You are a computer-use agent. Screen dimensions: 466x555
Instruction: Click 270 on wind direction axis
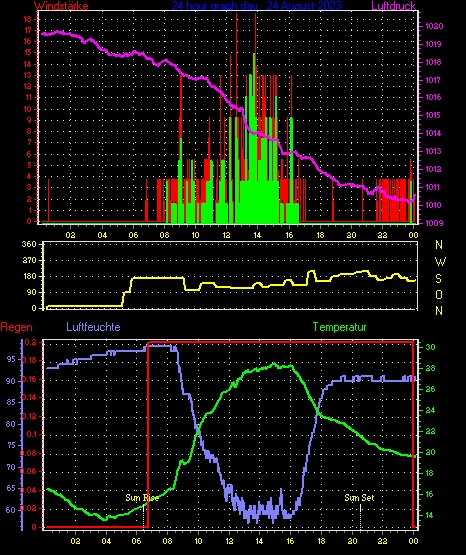click(29, 261)
